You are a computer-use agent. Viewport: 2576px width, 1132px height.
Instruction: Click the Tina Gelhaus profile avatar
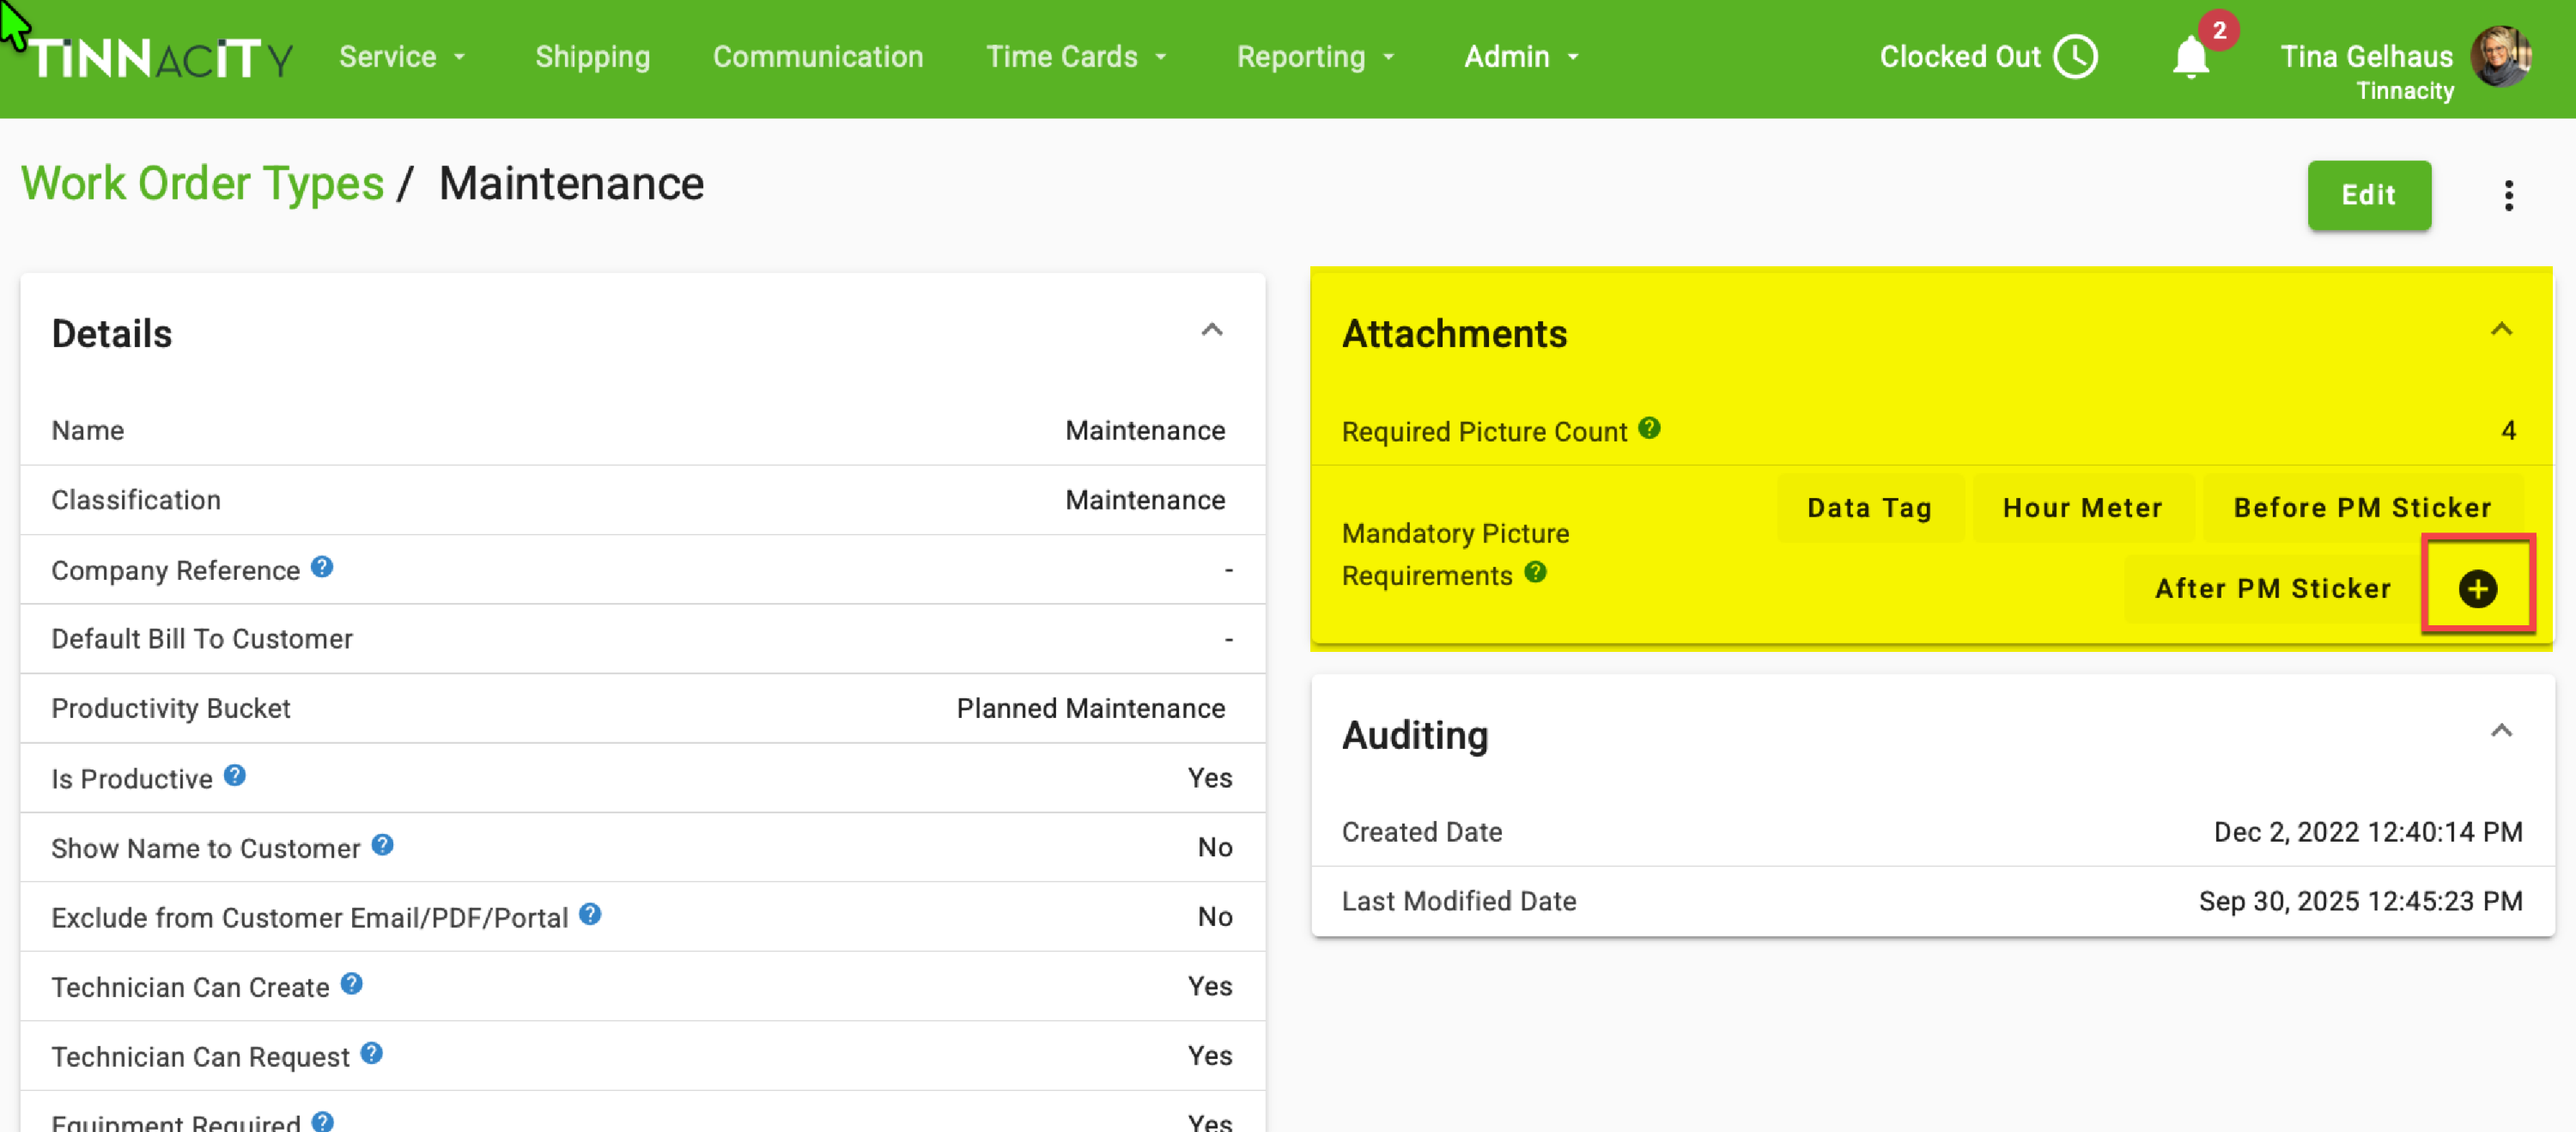pos(2501,57)
